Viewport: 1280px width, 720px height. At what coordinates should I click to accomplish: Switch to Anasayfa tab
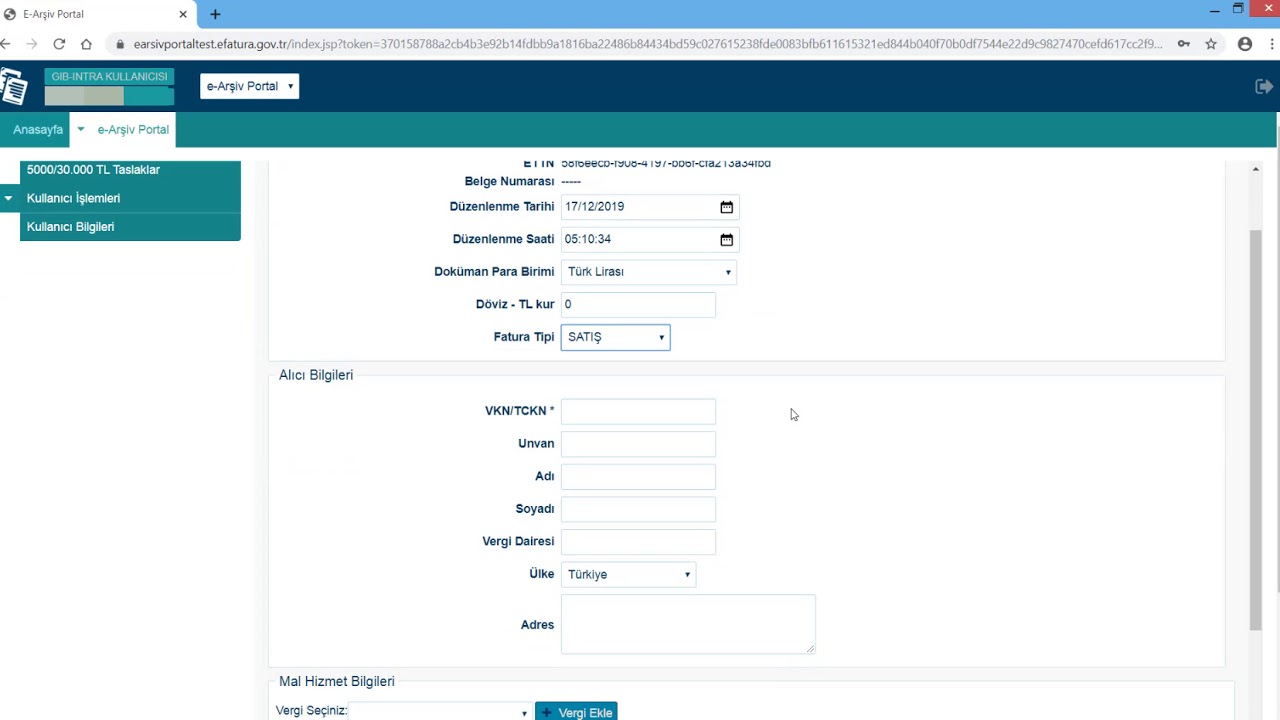tap(38, 130)
